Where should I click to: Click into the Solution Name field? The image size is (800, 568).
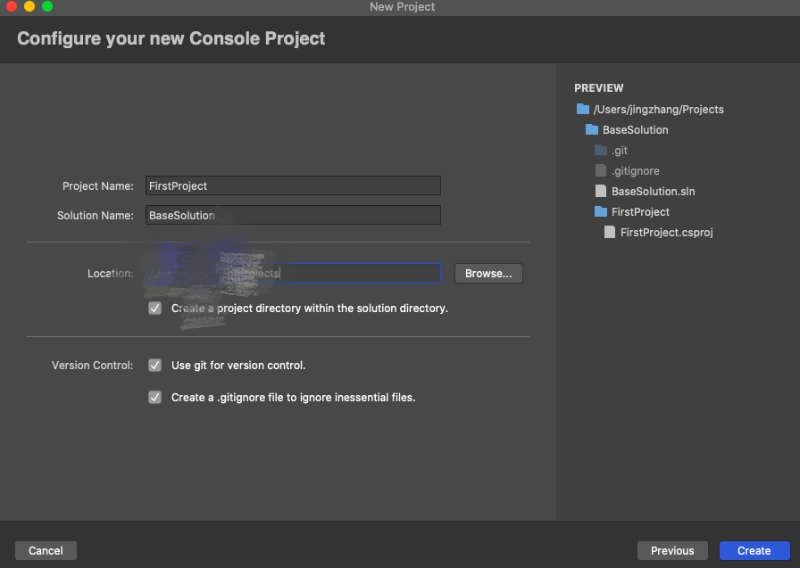(293, 215)
